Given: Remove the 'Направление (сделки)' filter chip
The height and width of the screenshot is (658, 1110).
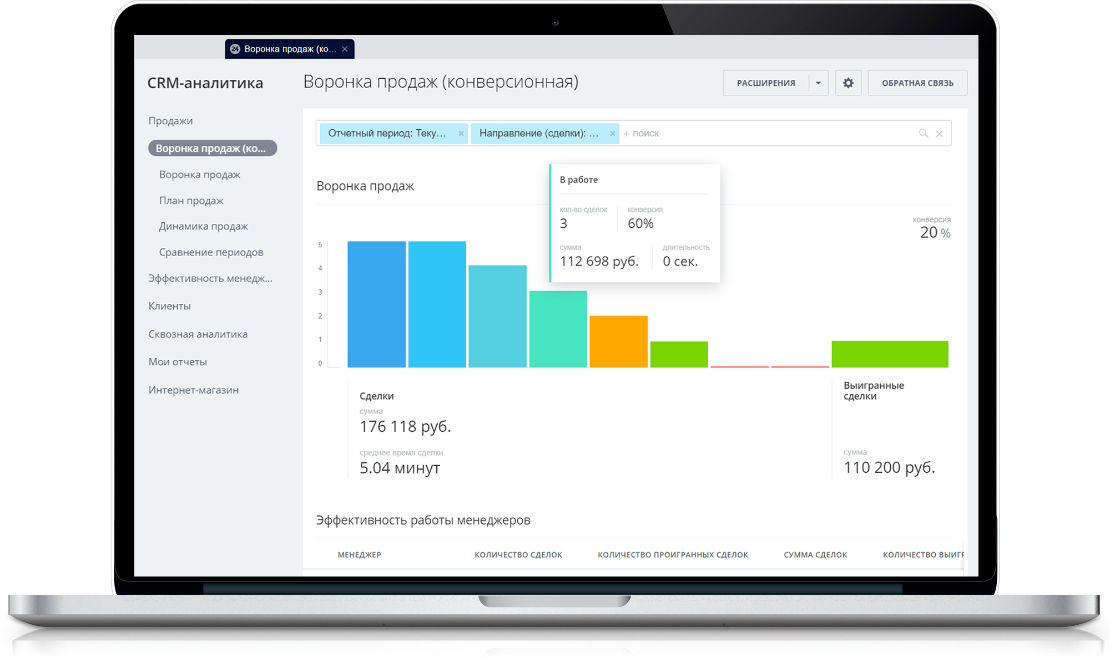Looking at the screenshot, I should (x=612, y=133).
